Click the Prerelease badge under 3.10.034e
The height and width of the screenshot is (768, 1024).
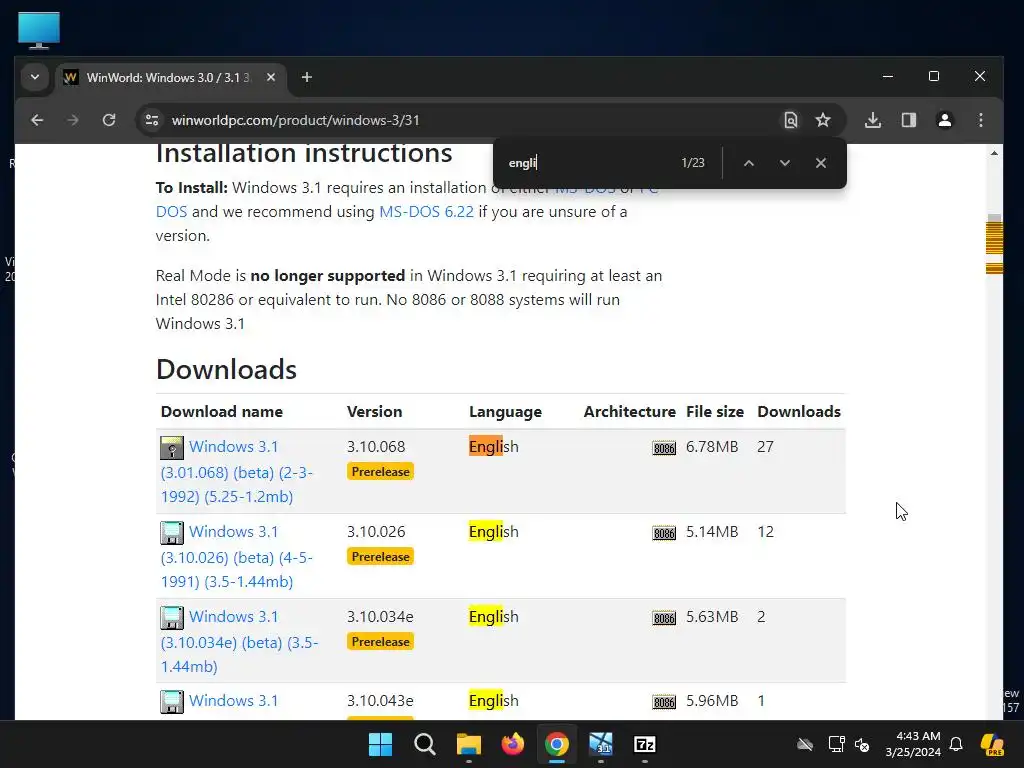point(380,641)
